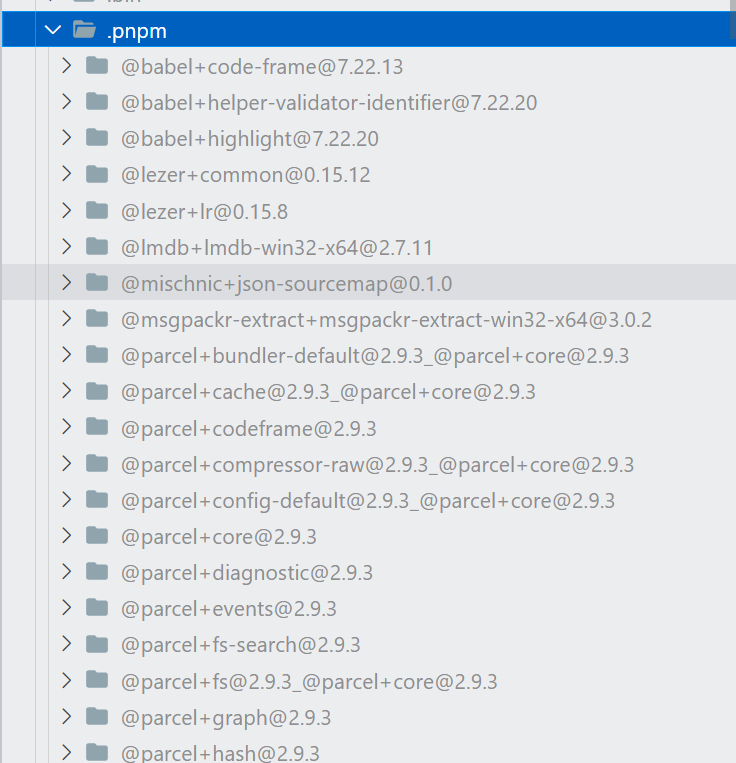Screen dimensions: 736x763
Task: Expand @parcel+fs-search@2.9.3 chevron
Action: coord(67,644)
